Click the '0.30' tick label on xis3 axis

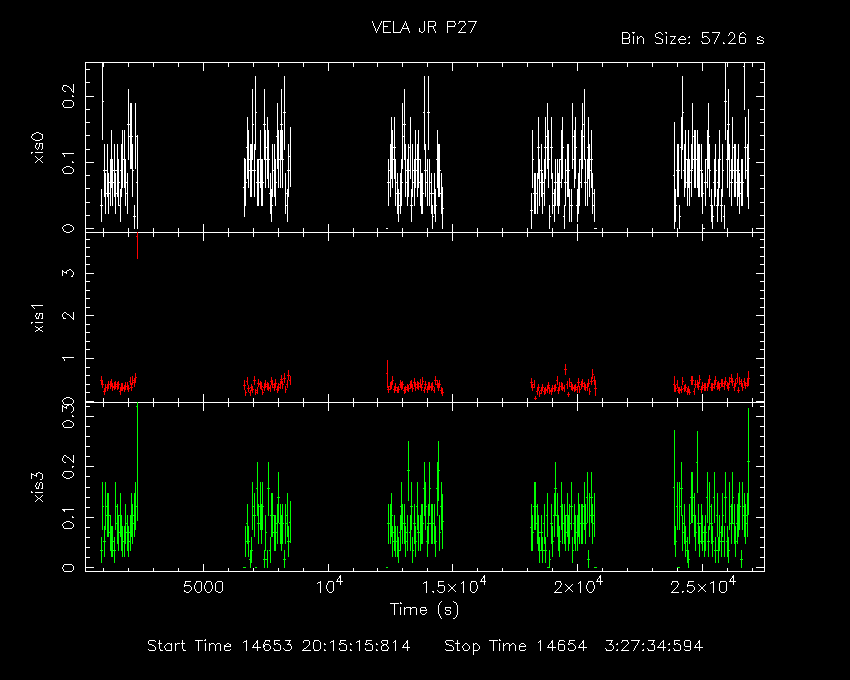pos(69,414)
